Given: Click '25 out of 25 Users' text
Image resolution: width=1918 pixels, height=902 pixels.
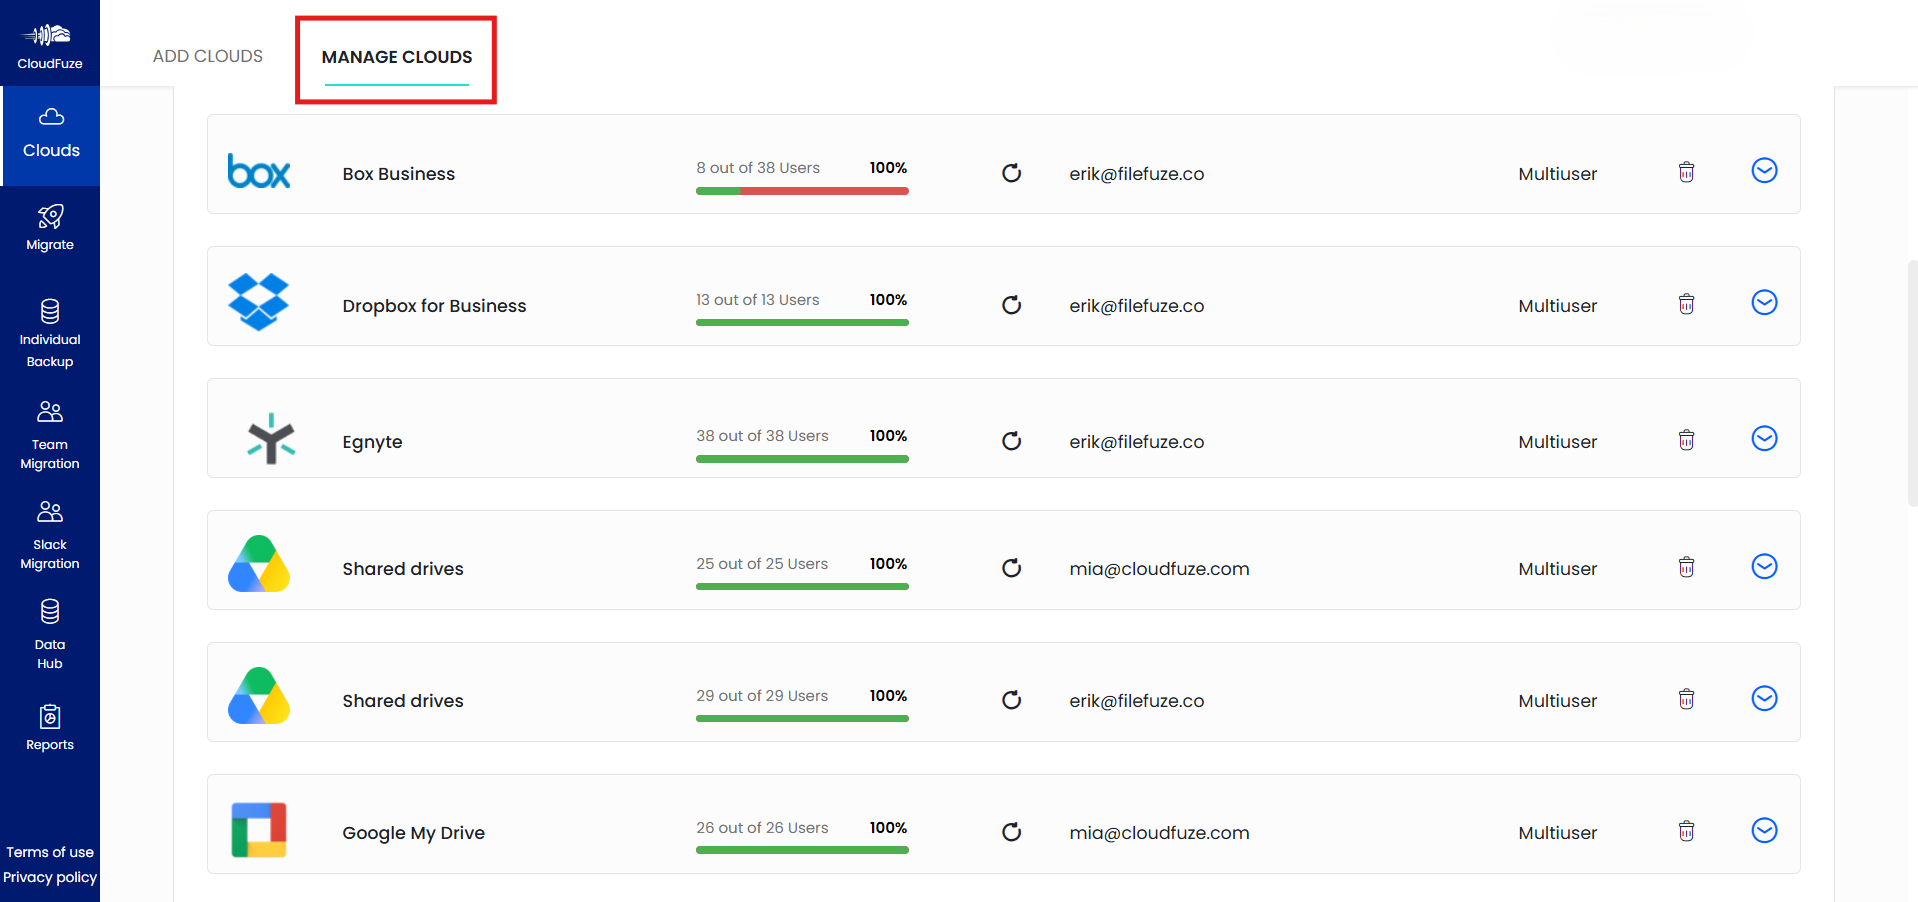Looking at the screenshot, I should (x=762, y=564).
